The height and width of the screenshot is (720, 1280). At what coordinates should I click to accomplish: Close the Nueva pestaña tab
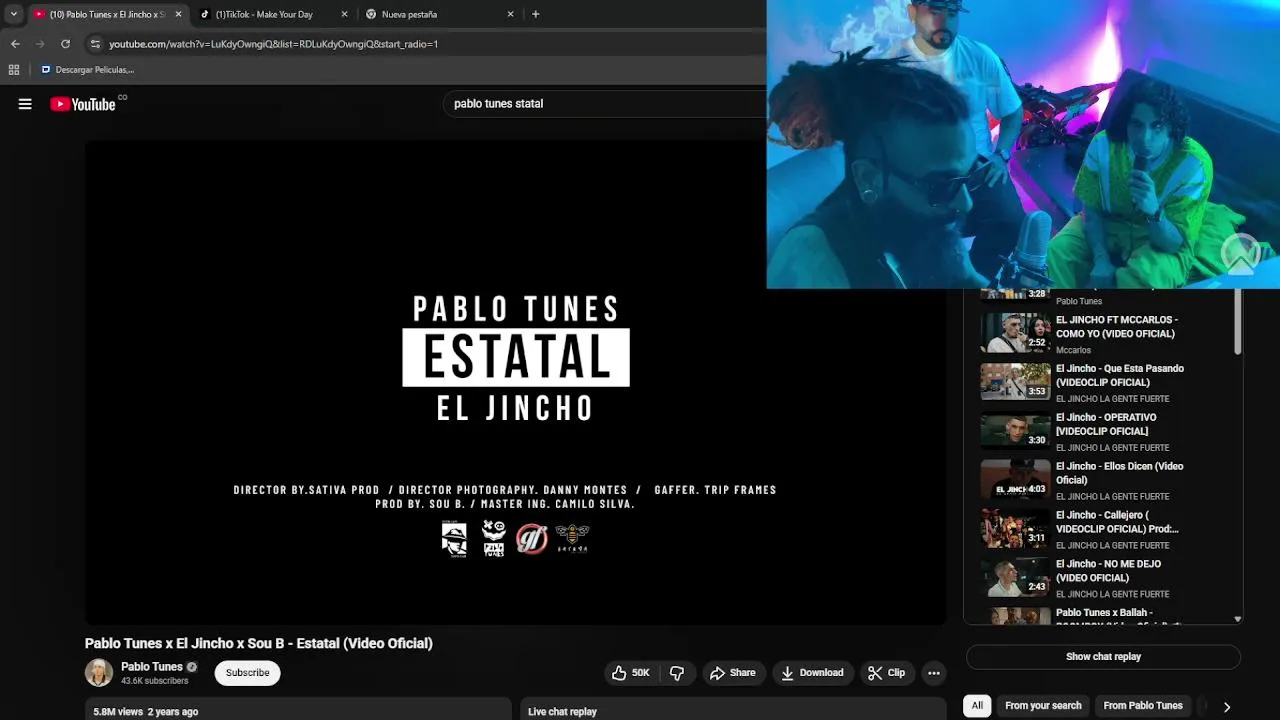(x=510, y=14)
